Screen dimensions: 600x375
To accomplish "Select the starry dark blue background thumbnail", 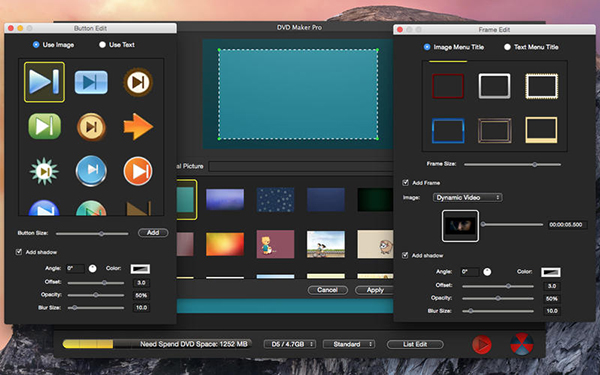I will point(275,199).
